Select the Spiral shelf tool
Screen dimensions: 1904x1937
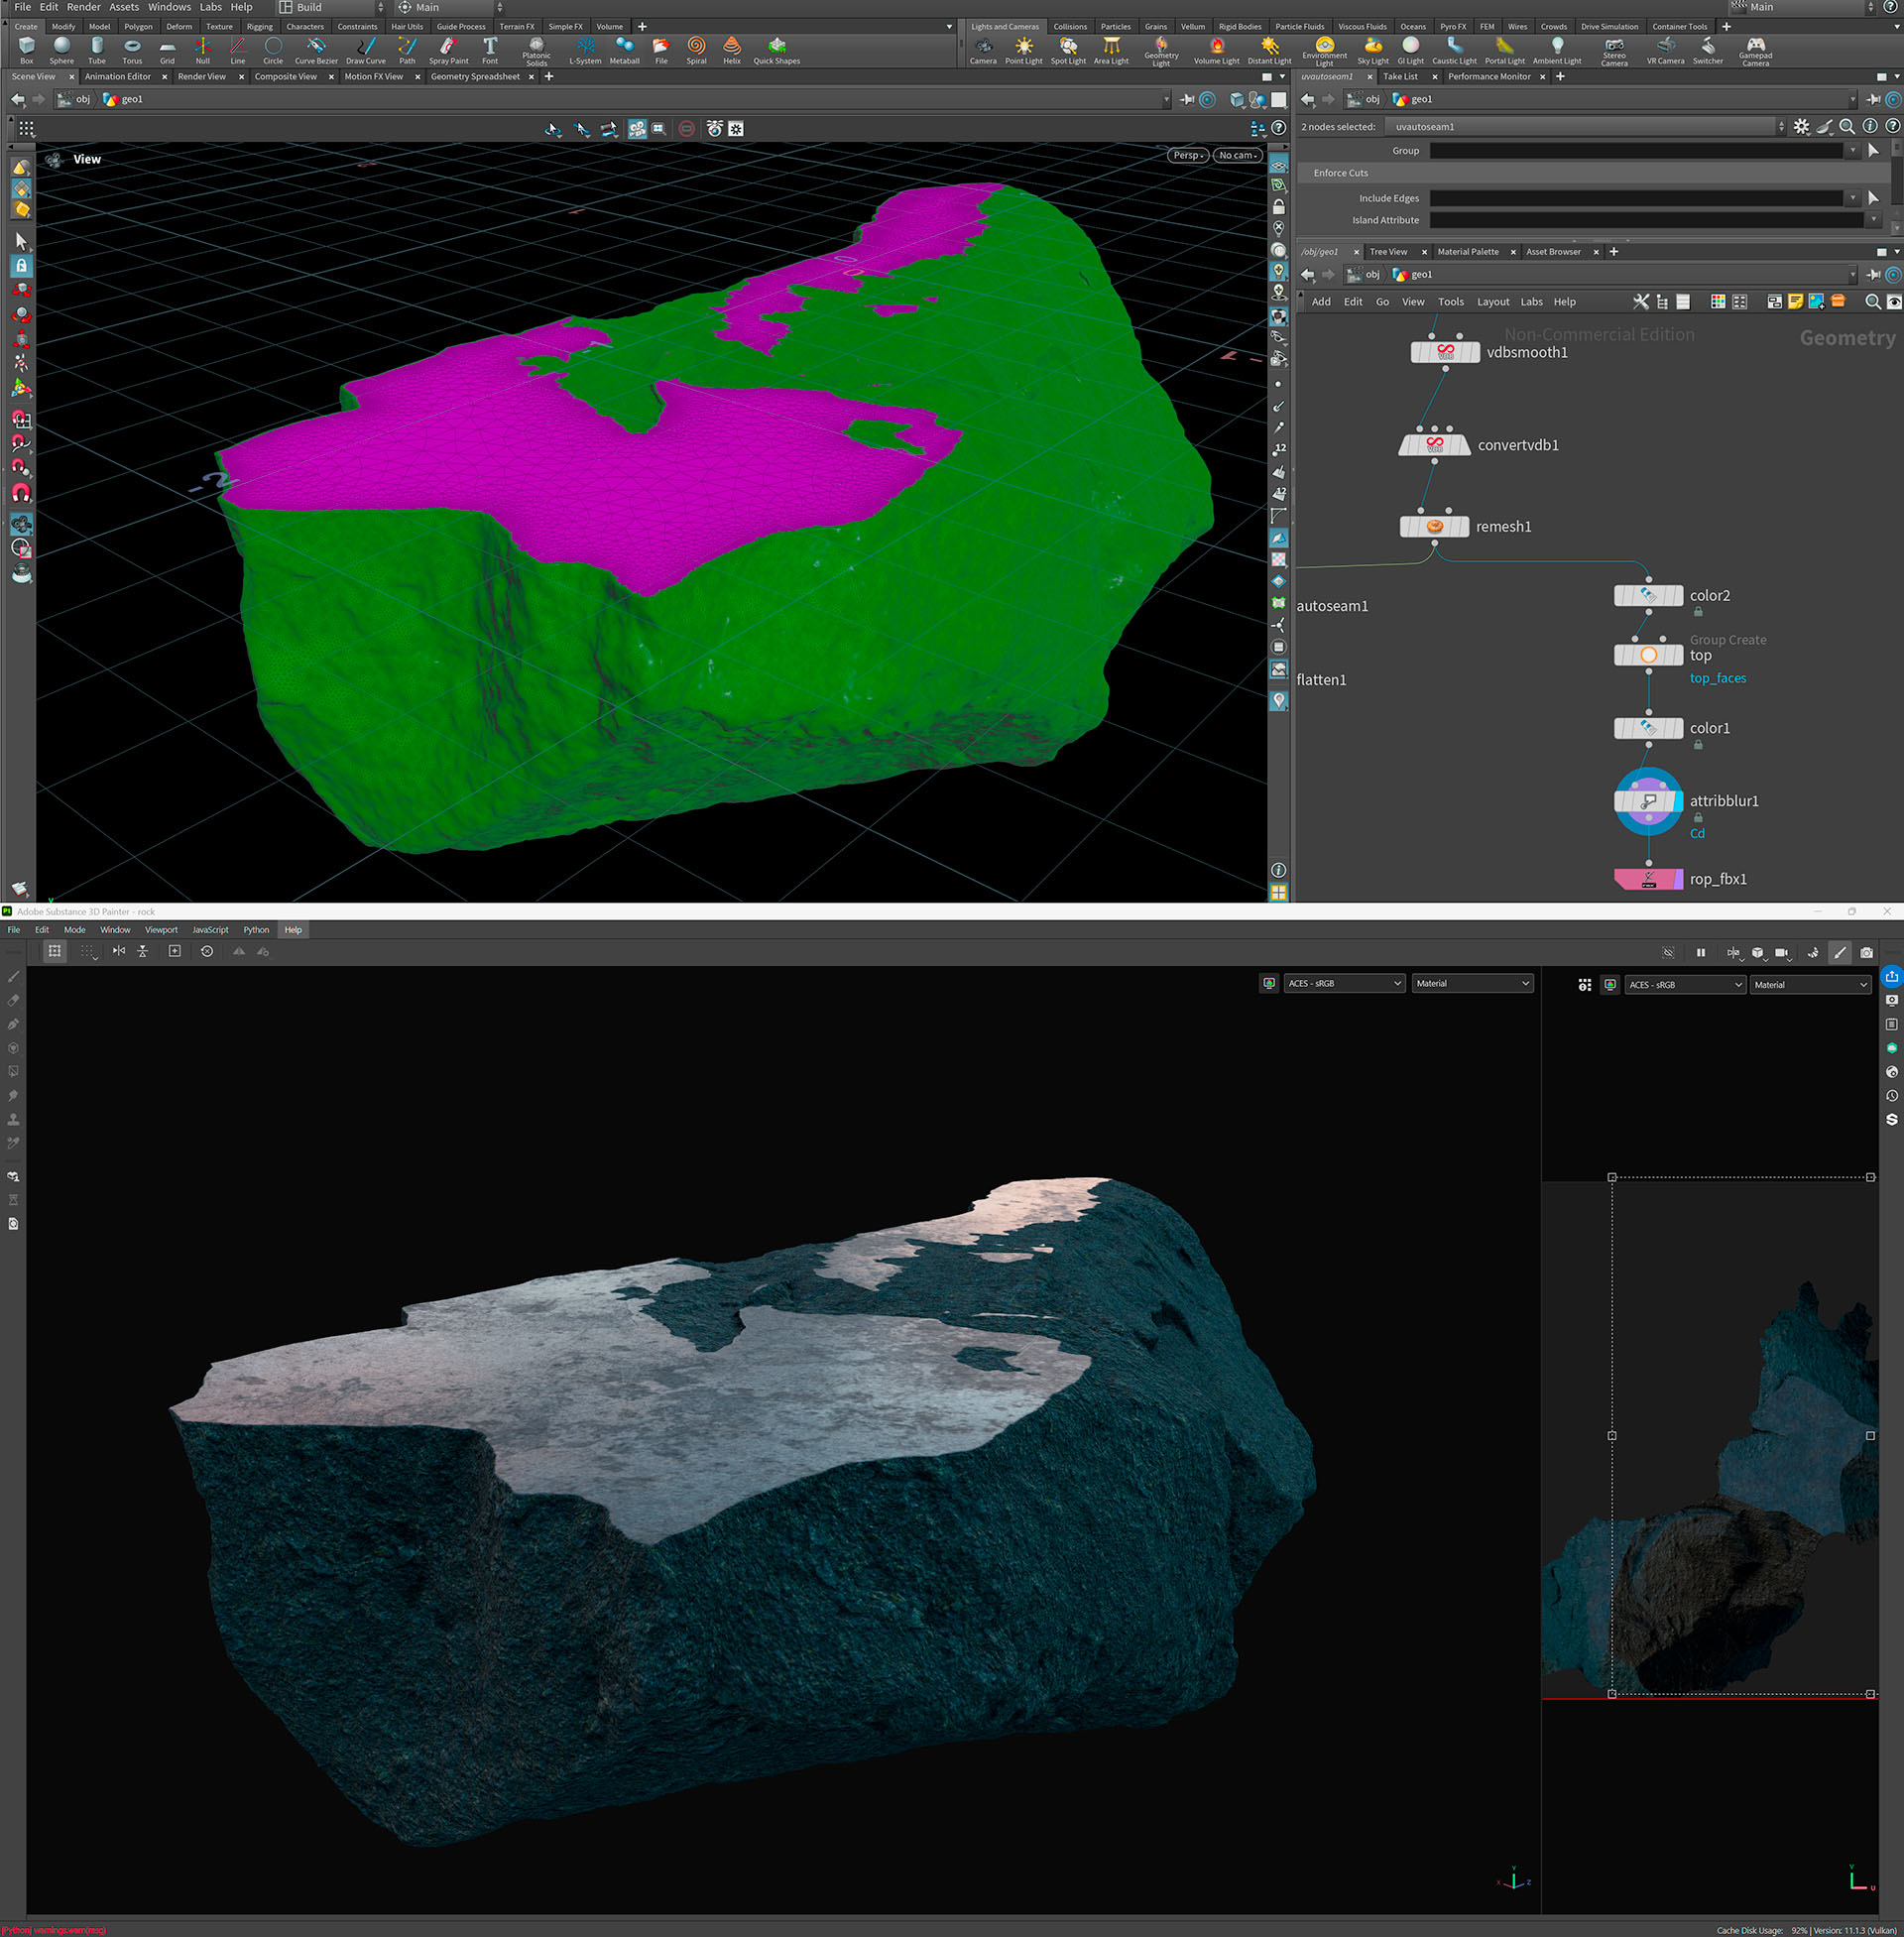(x=696, y=50)
